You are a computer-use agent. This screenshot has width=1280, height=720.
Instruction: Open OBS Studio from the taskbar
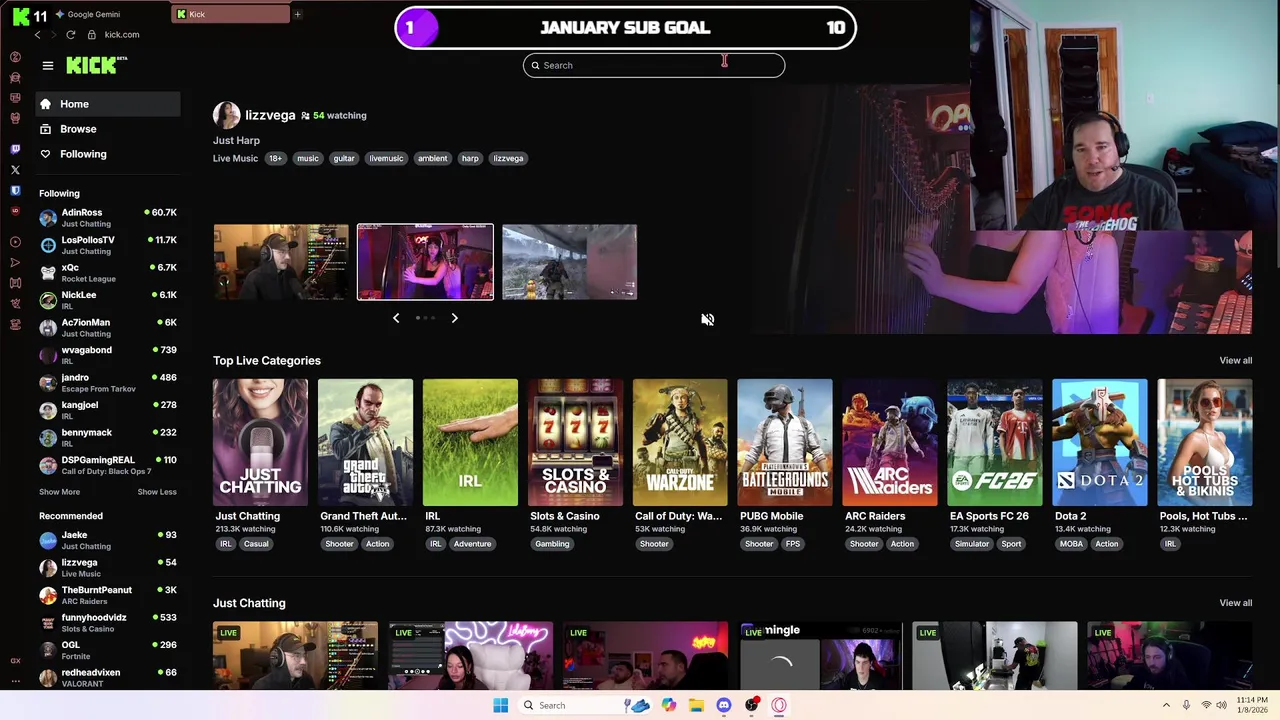pyautogui.click(x=752, y=705)
